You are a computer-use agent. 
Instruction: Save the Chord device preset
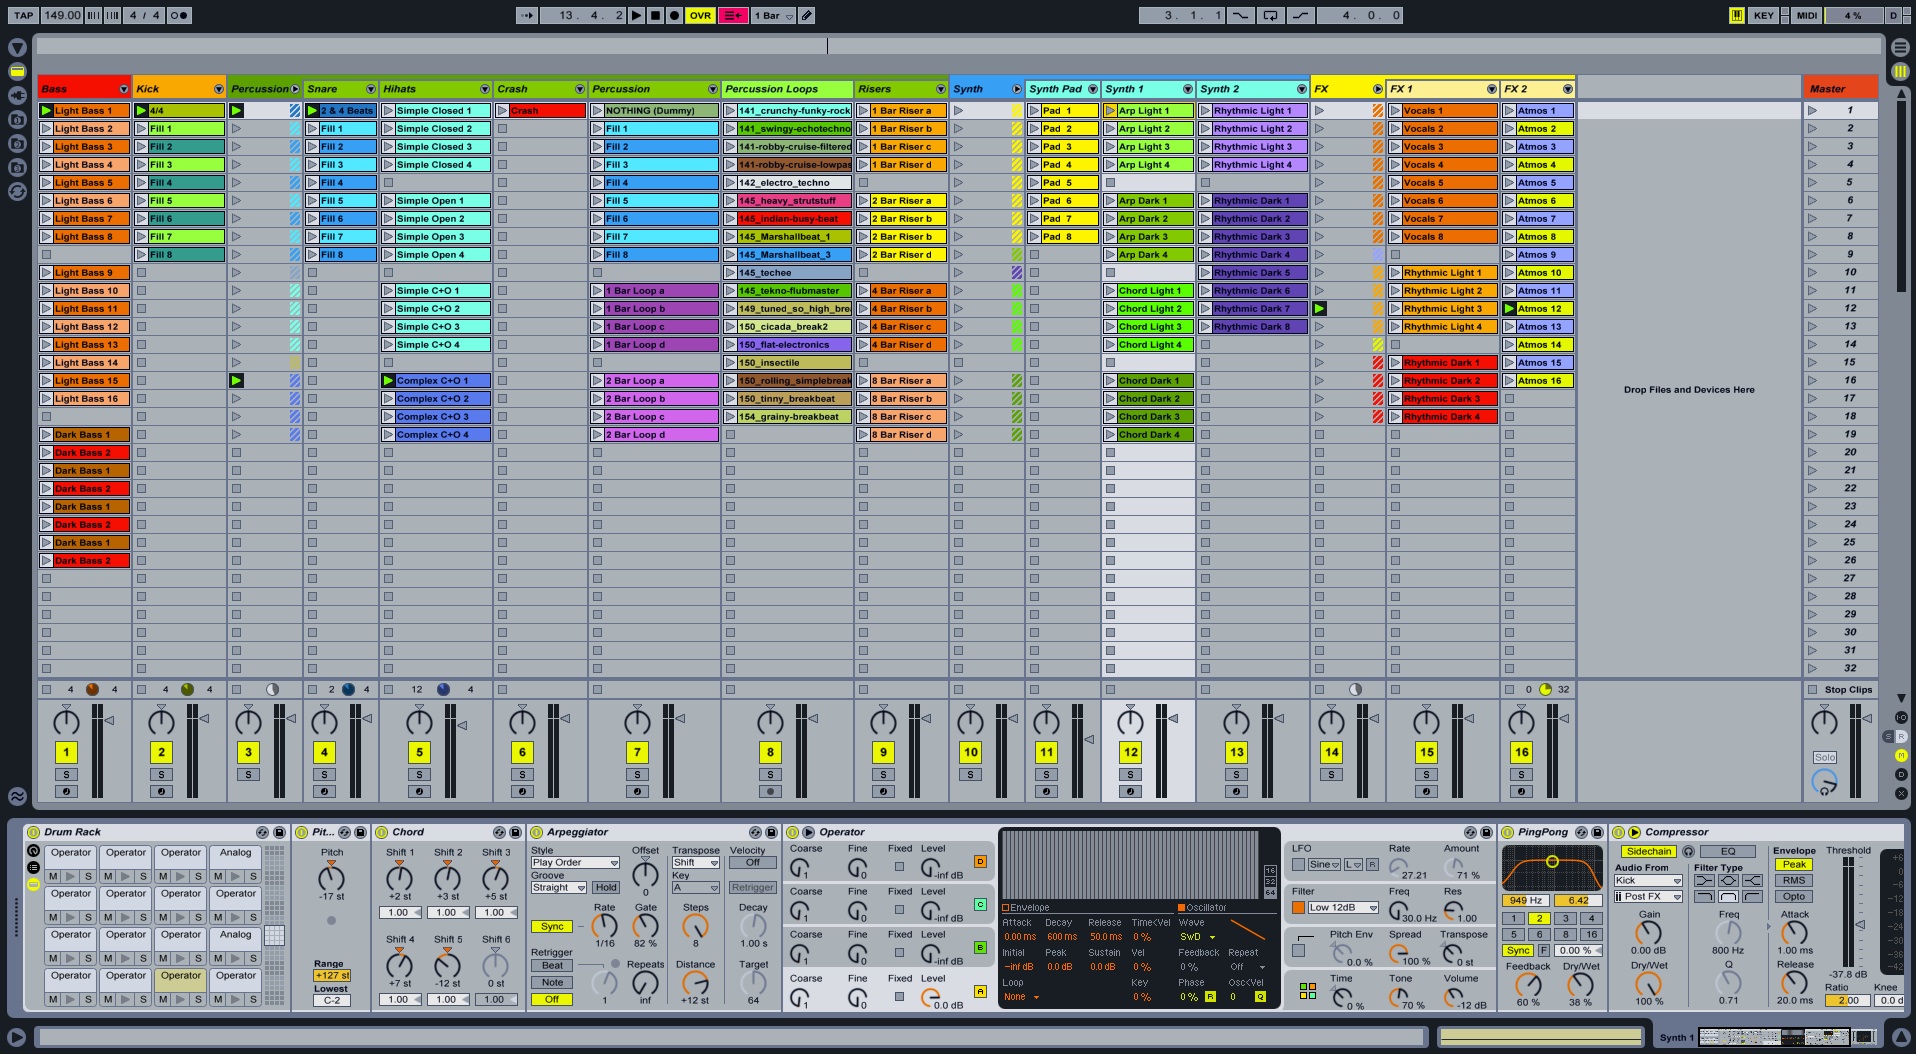tap(515, 832)
